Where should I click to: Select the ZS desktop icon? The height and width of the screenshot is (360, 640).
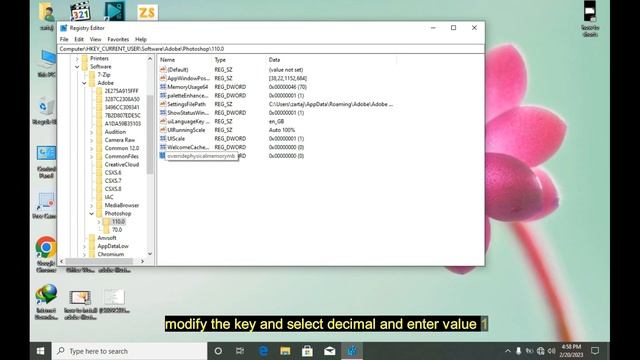[x=147, y=13]
